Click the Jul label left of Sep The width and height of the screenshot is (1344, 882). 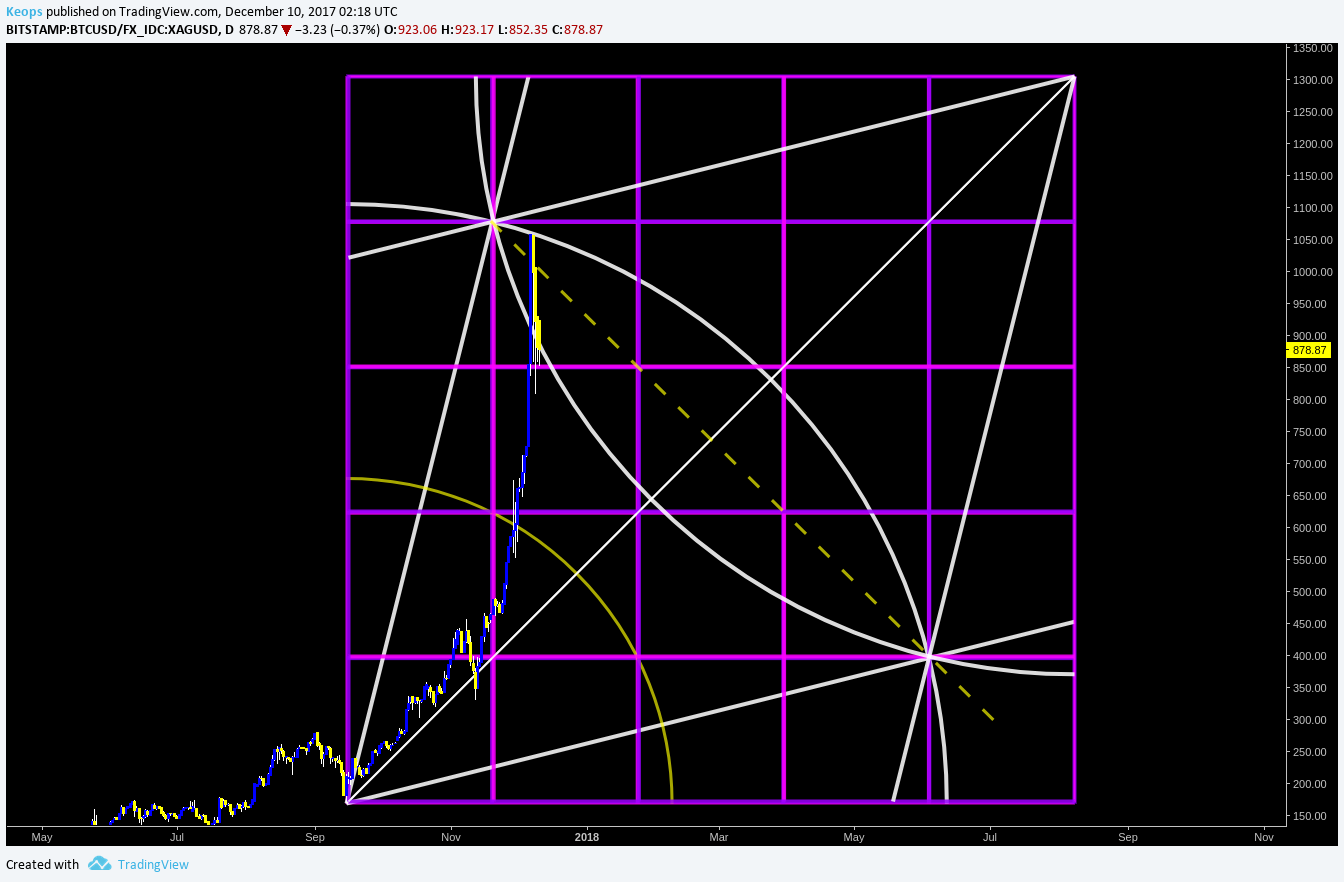(x=177, y=836)
